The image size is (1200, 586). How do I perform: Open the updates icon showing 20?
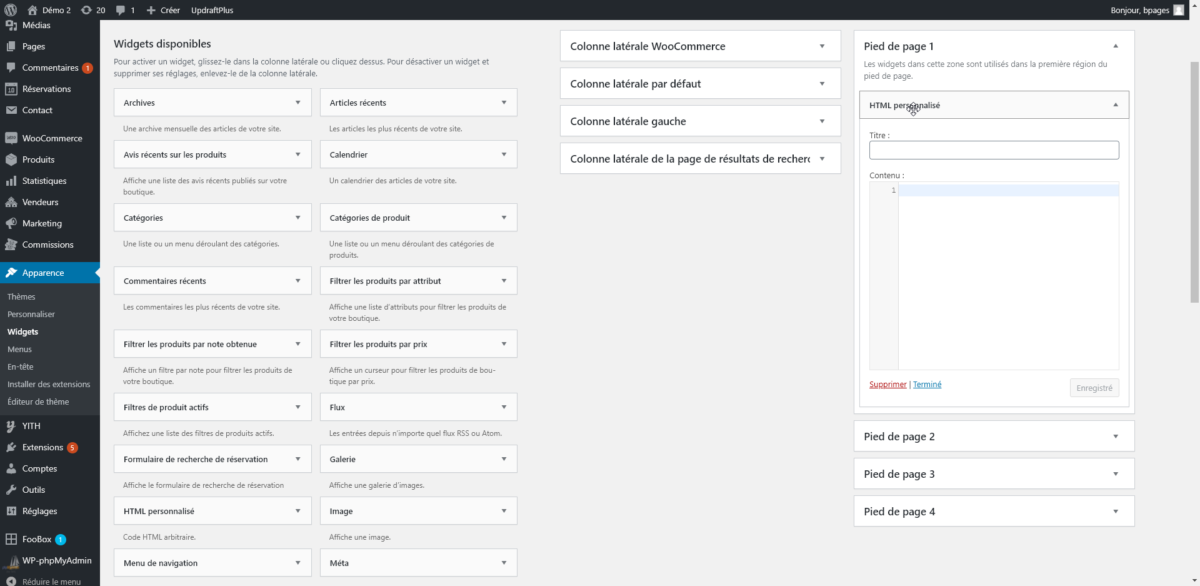pyautogui.click(x=86, y=10)
